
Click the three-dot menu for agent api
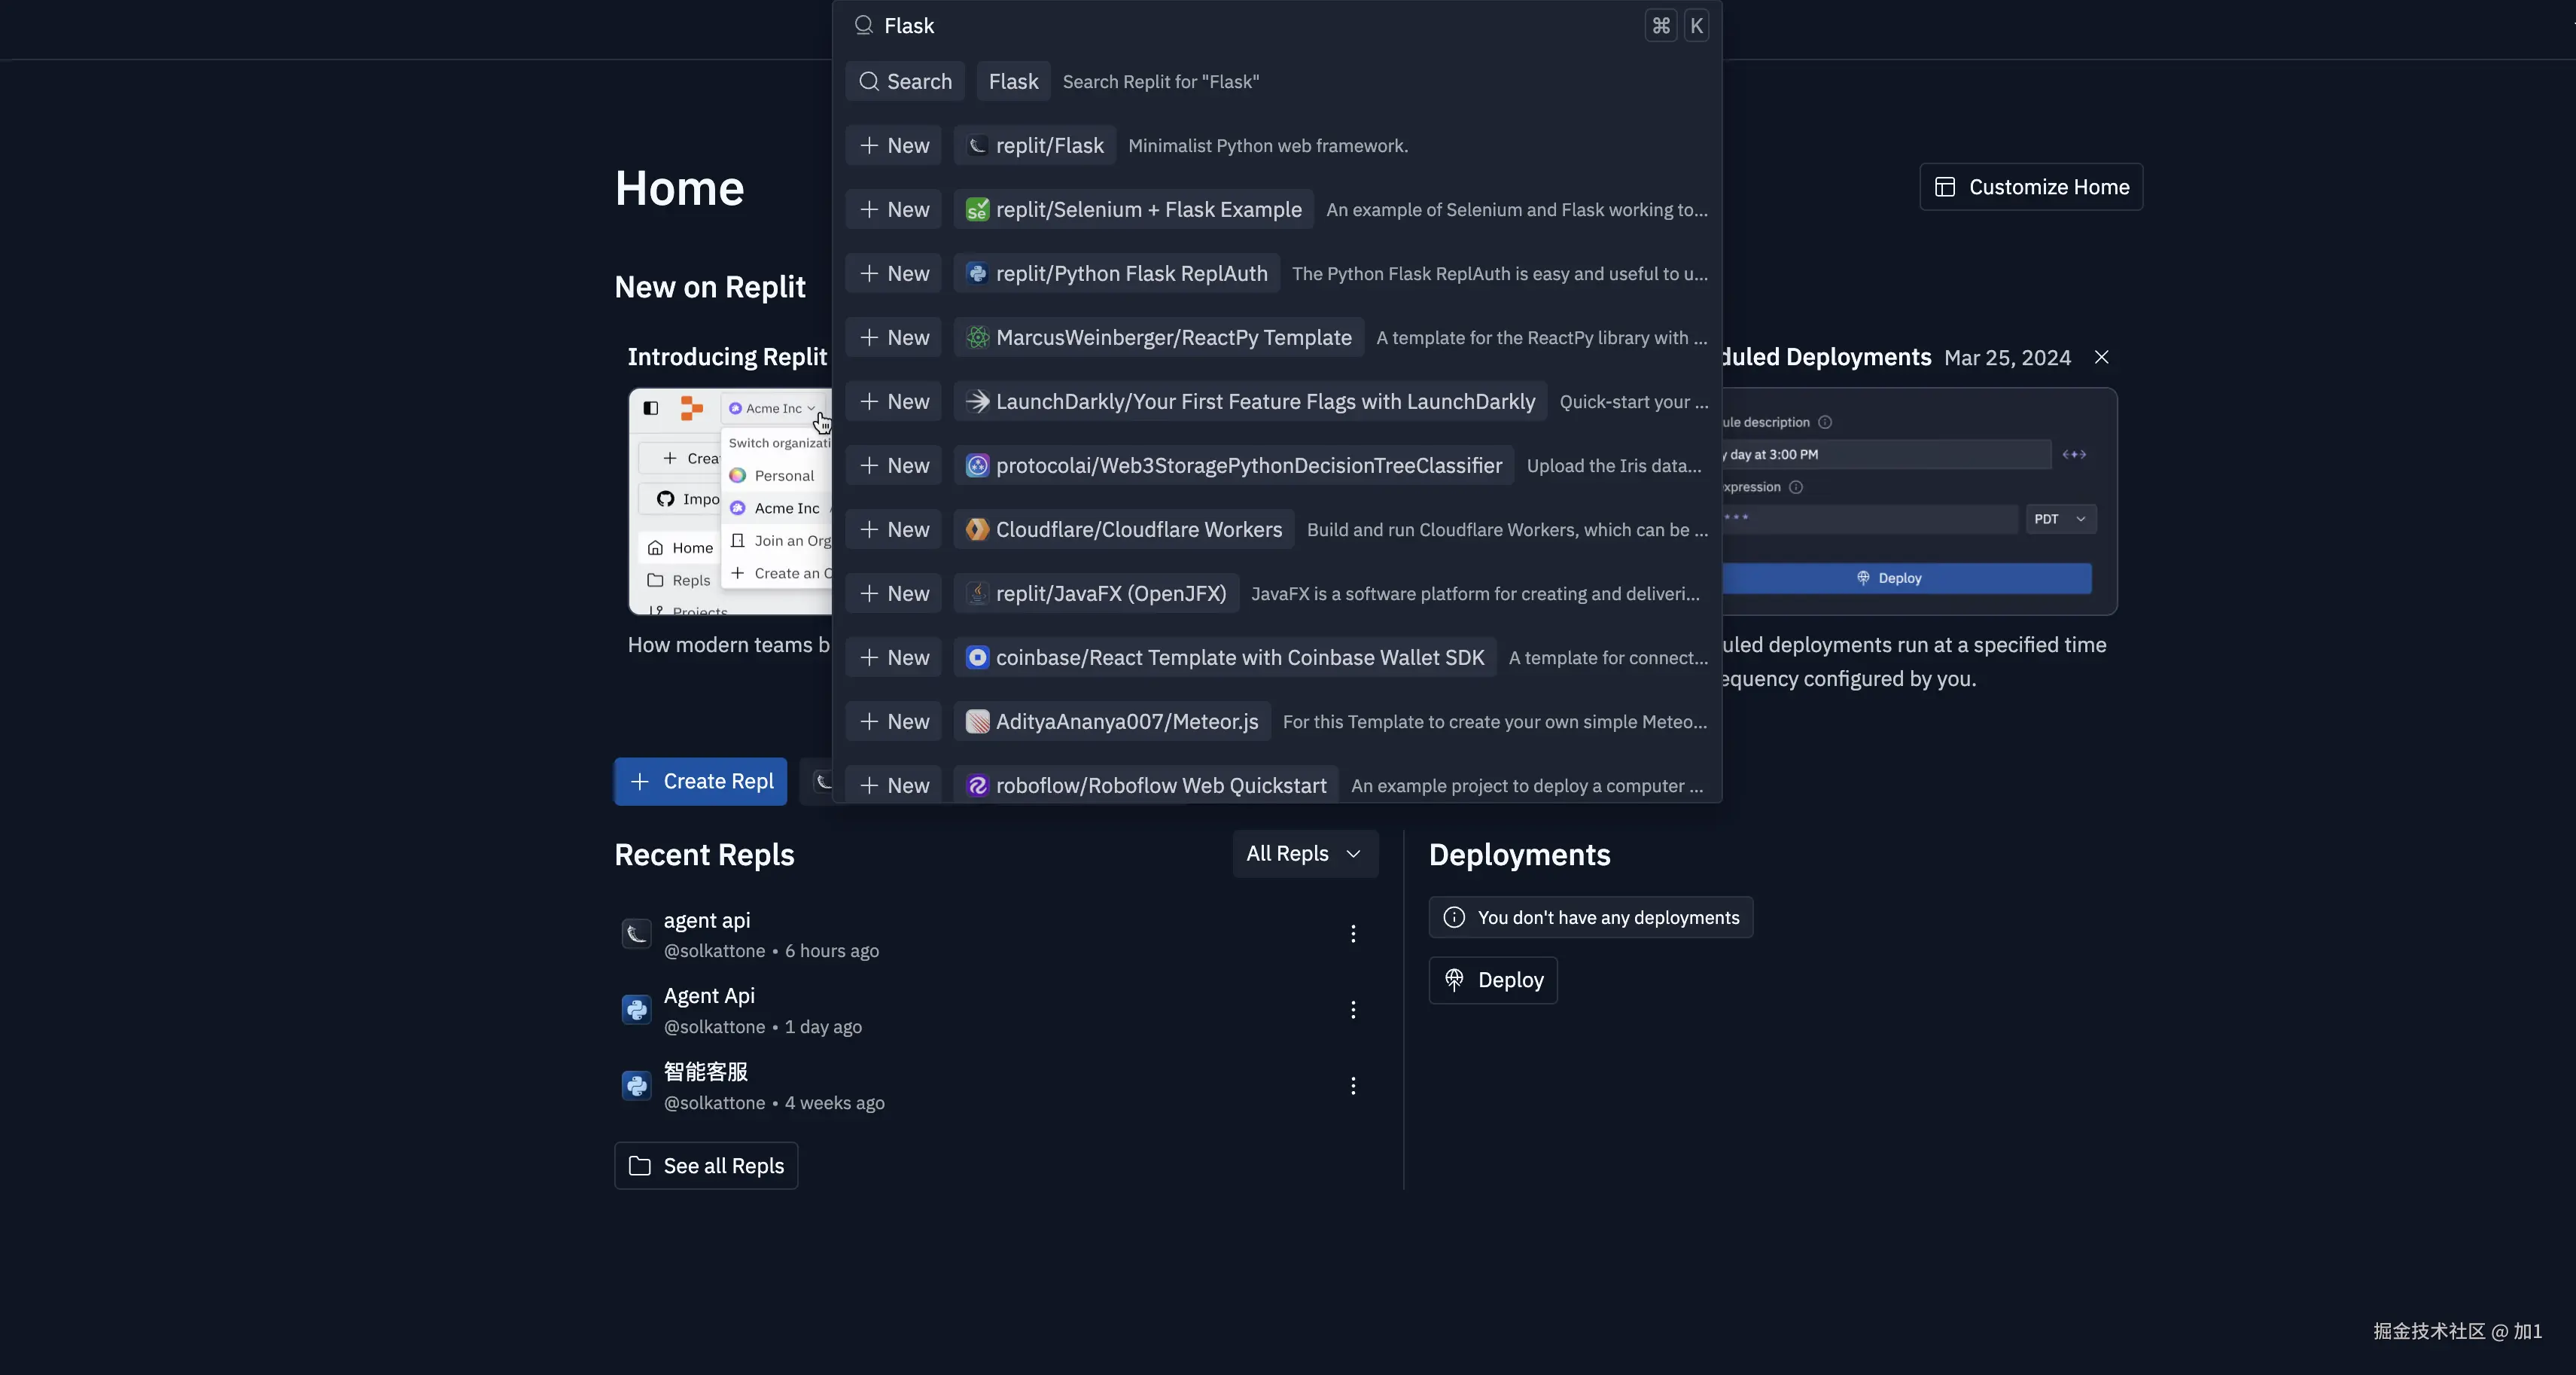point(1353,934)
